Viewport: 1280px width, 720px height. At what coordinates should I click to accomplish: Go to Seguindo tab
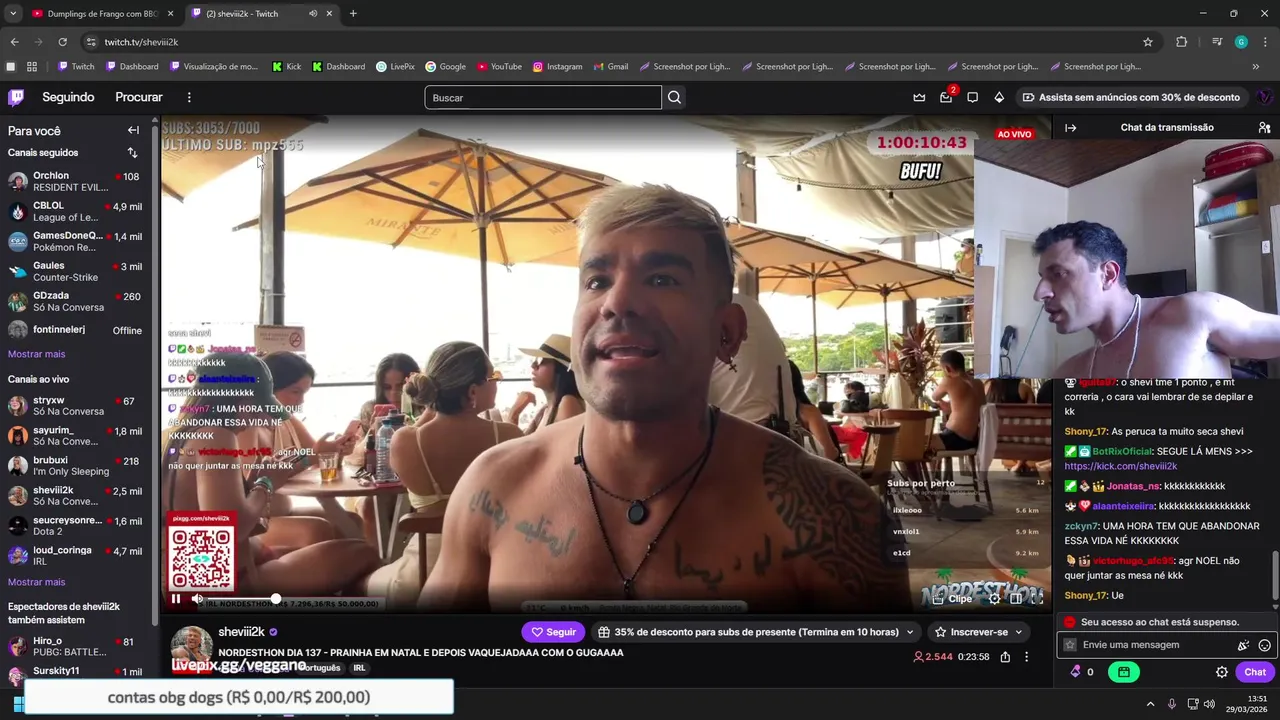[68, 97]
